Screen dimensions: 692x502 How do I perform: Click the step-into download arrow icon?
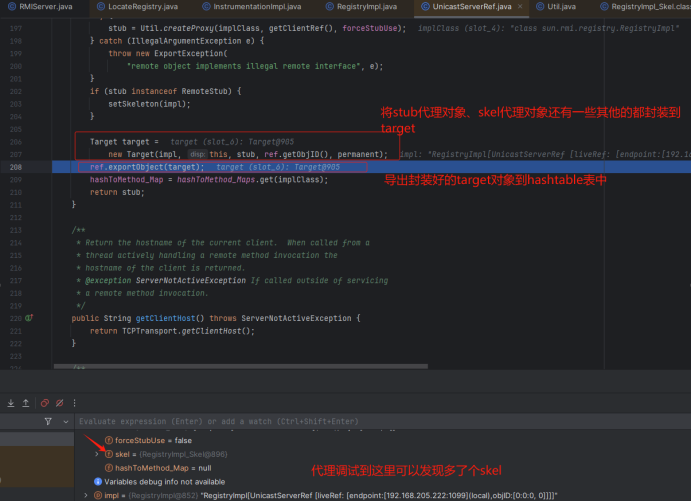(10, 403)
